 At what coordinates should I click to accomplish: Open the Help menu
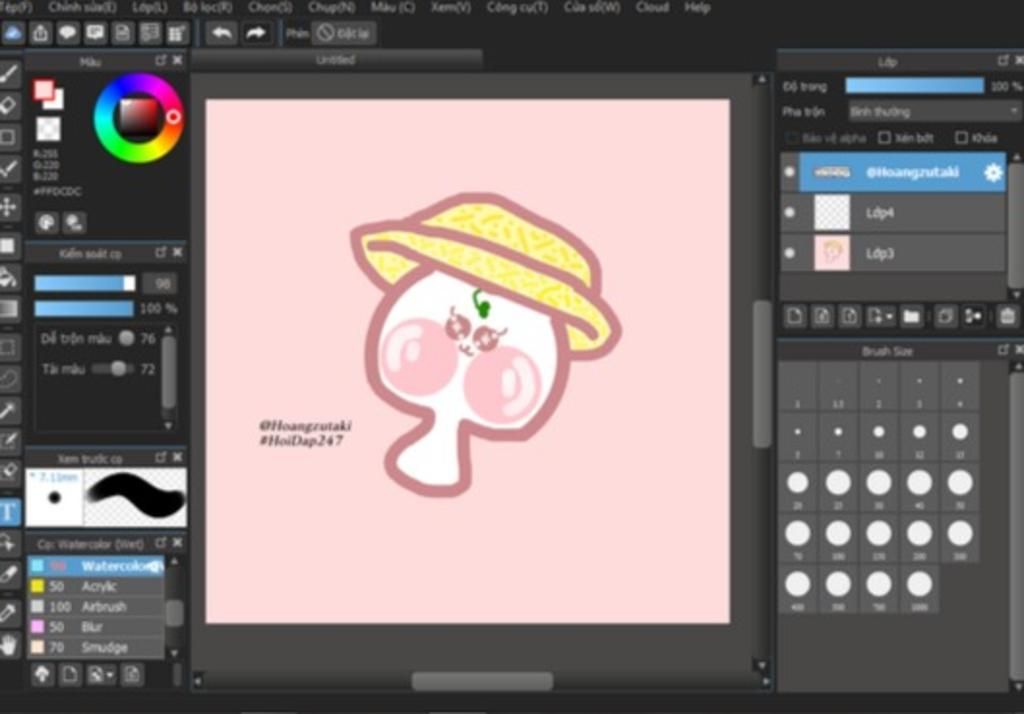(x=697, y=7)
